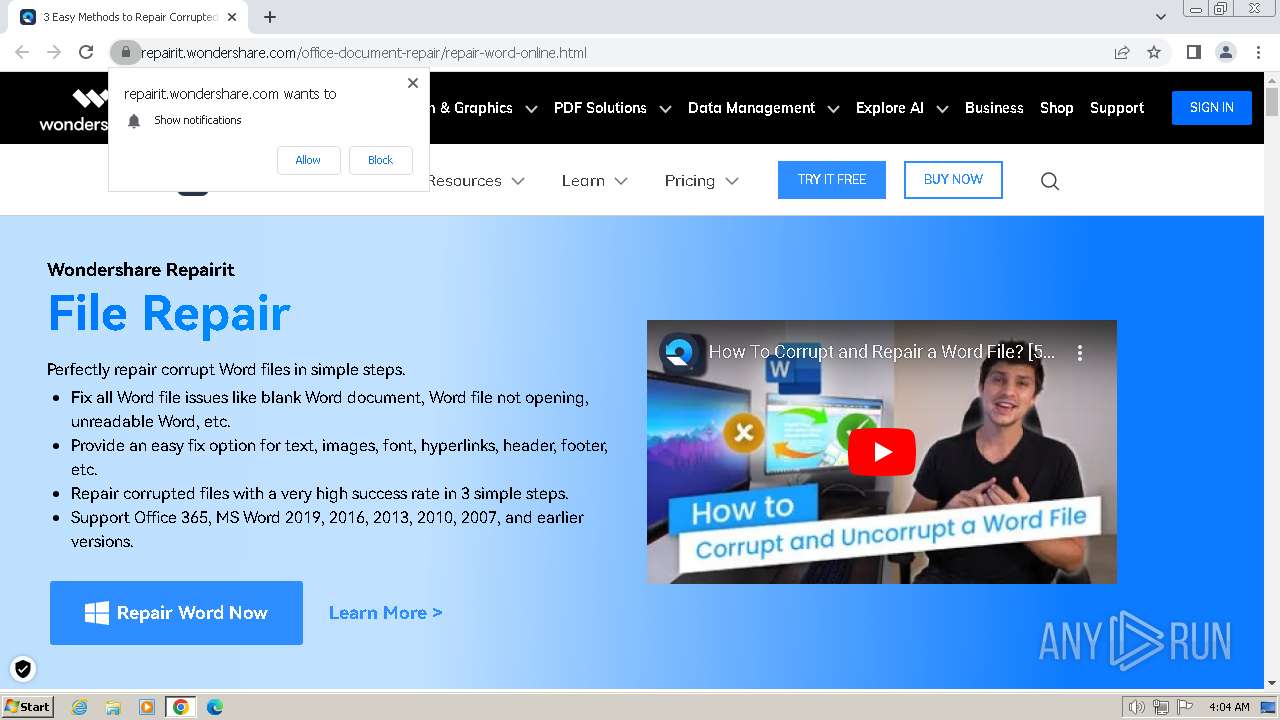
Task: Select the Chrome taskbar icon
Action: [x=181, y=707]
